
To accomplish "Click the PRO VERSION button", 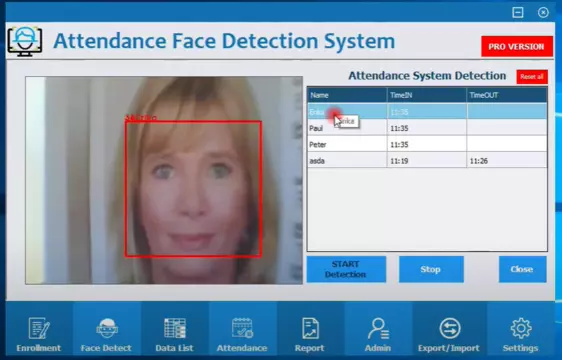I will pyautogui.click(x=516, y=46).
